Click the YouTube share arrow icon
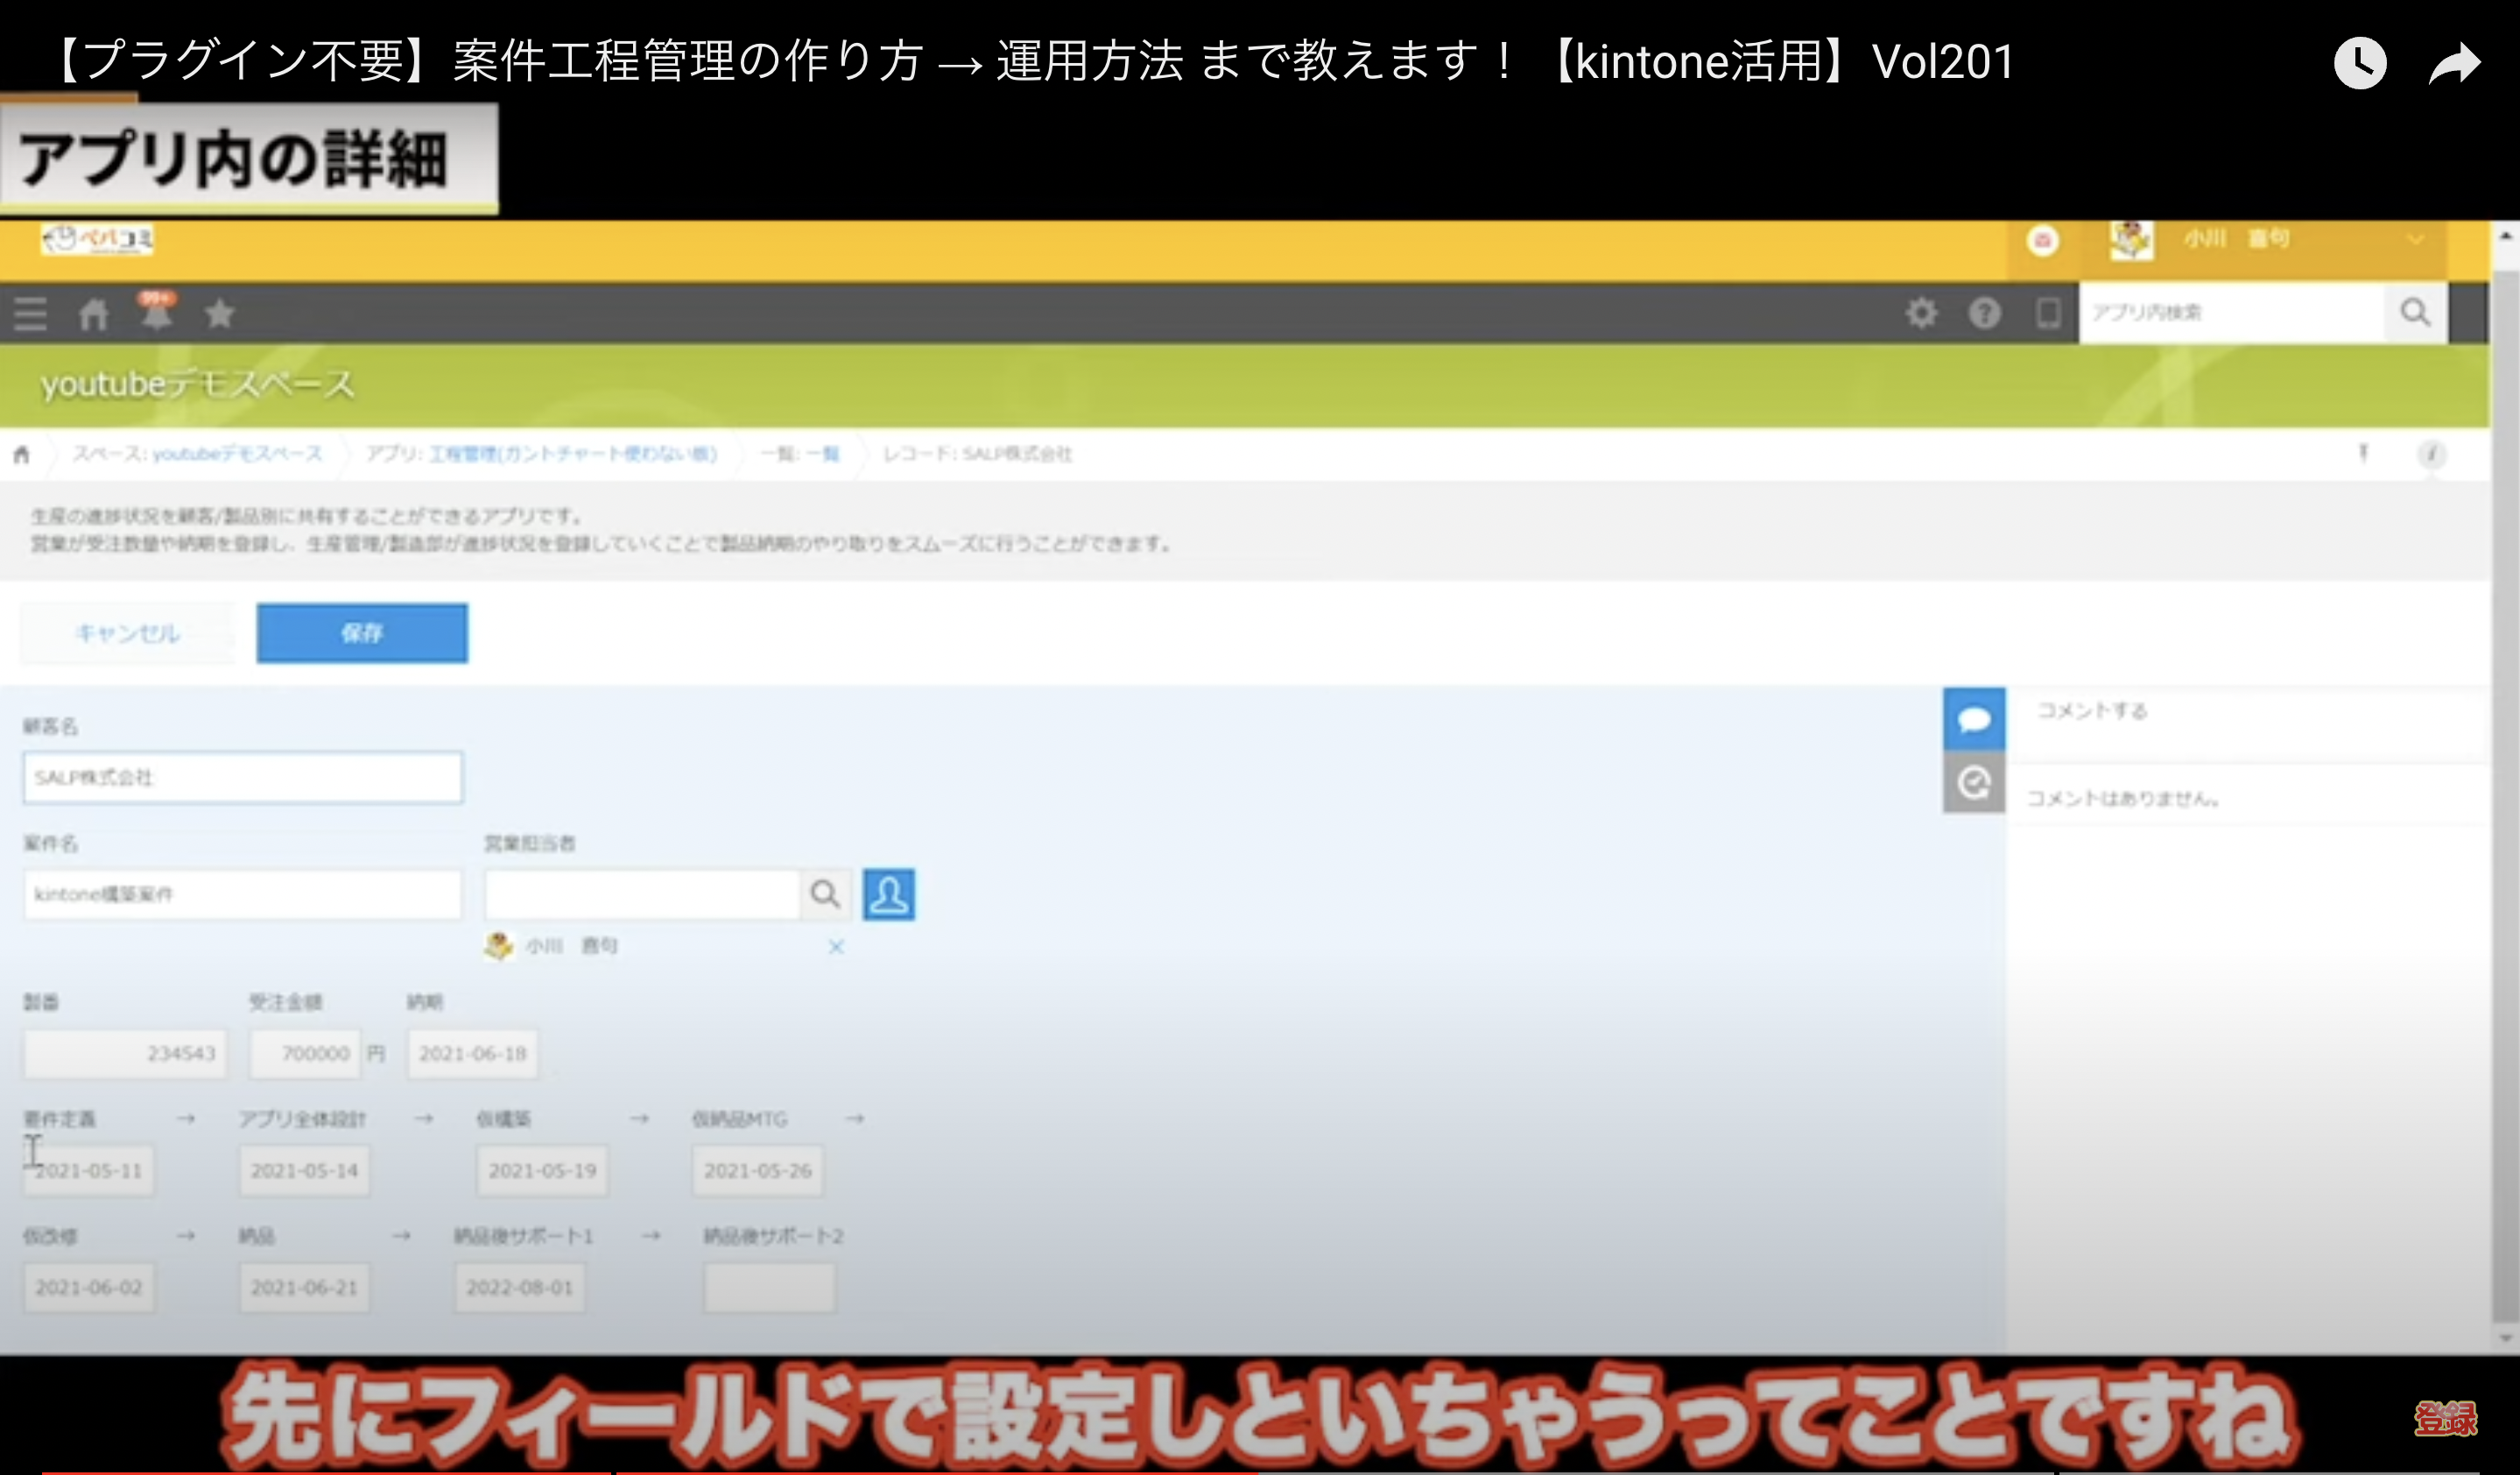2520x1475 pixels. (x=2455, y=62)
